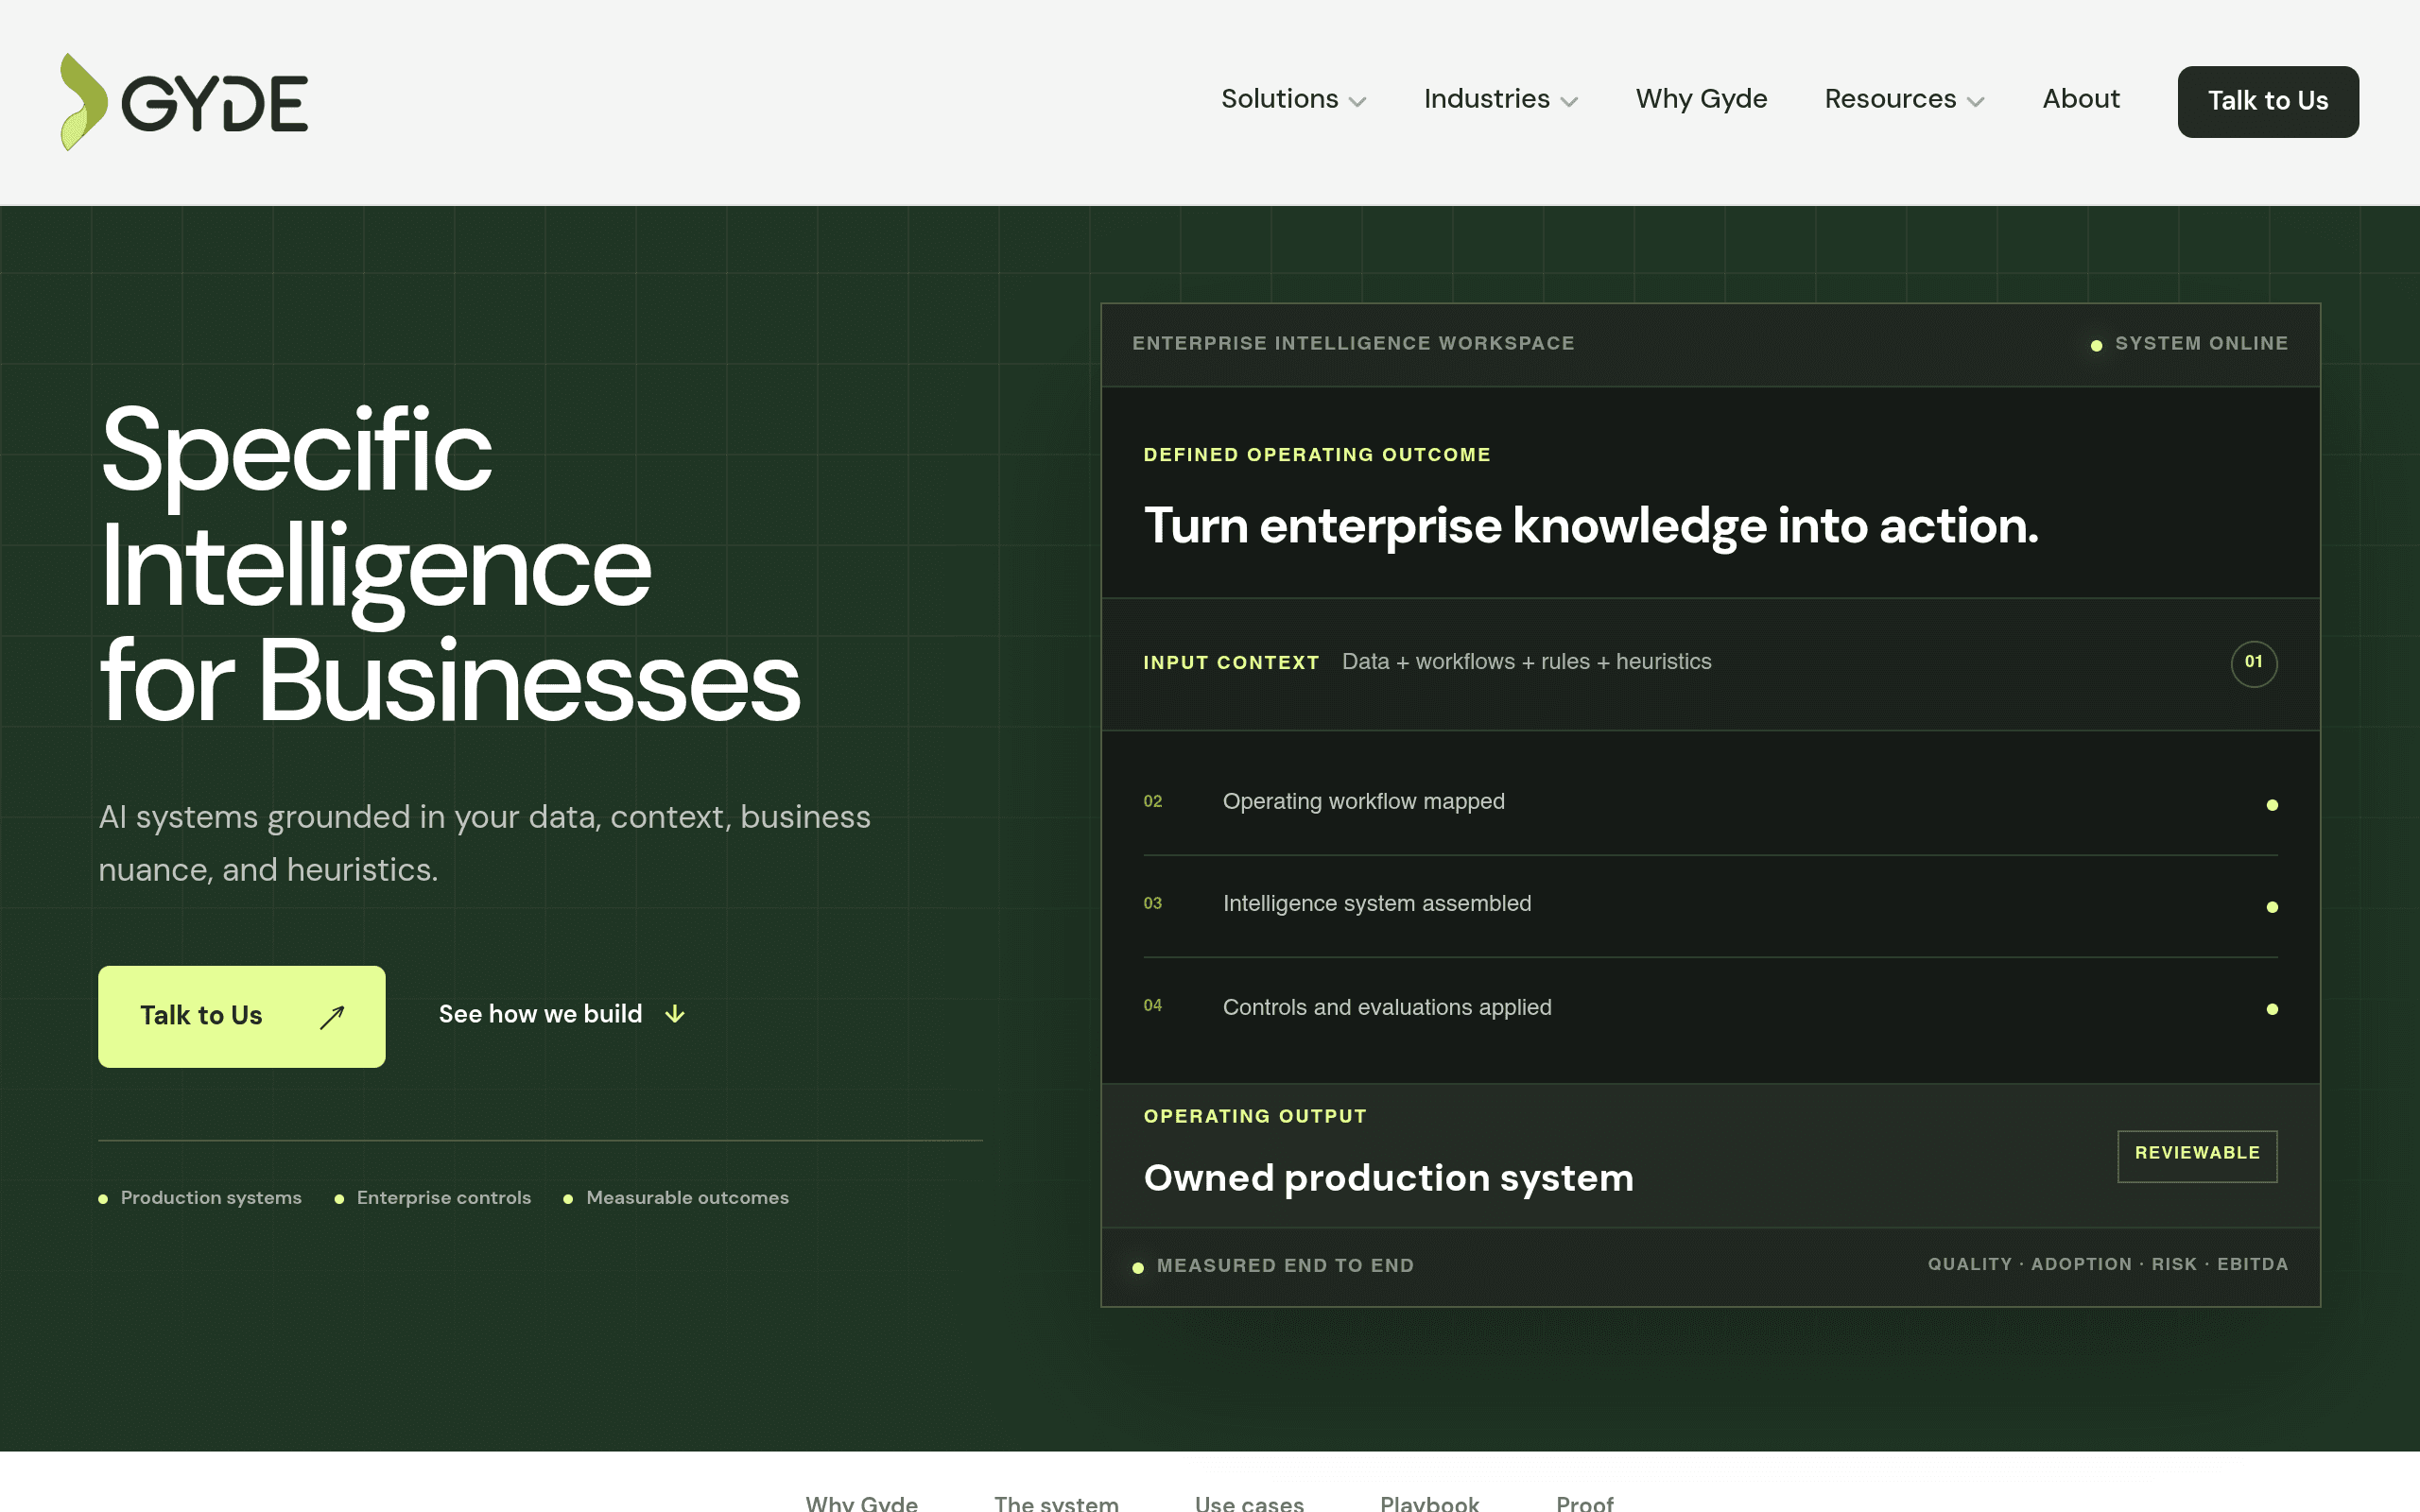
Task: Click the REVIEWABLE badge
Action: [x=2197, y=1155]
